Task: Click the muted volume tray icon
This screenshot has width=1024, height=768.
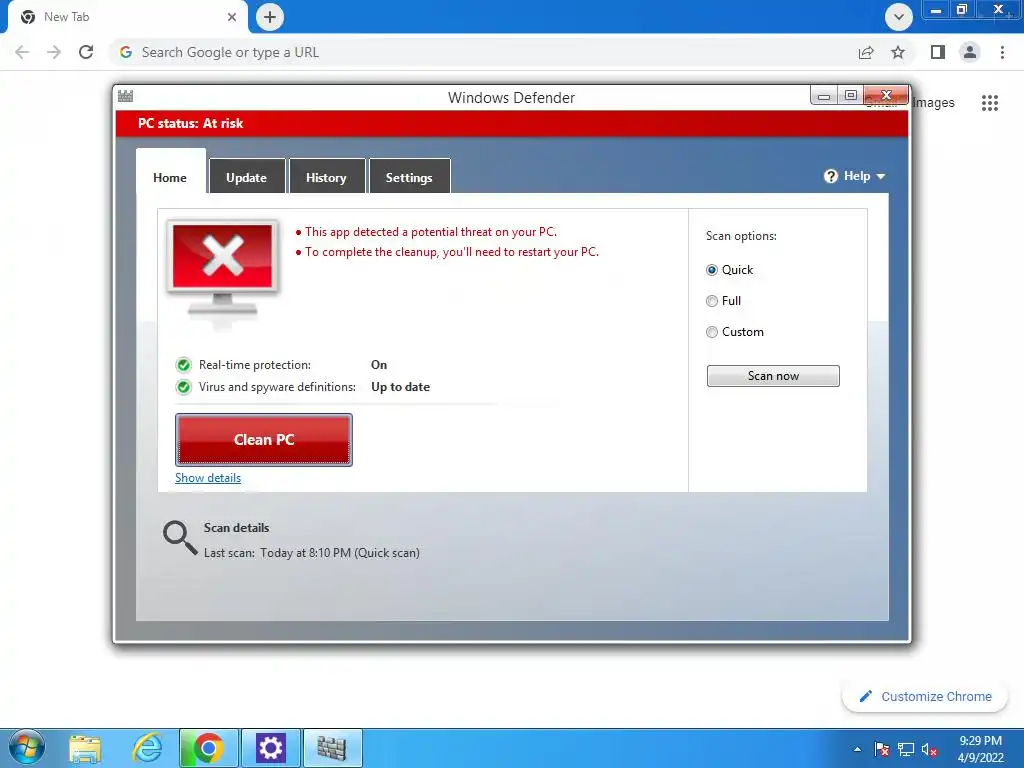Action: 929,749
